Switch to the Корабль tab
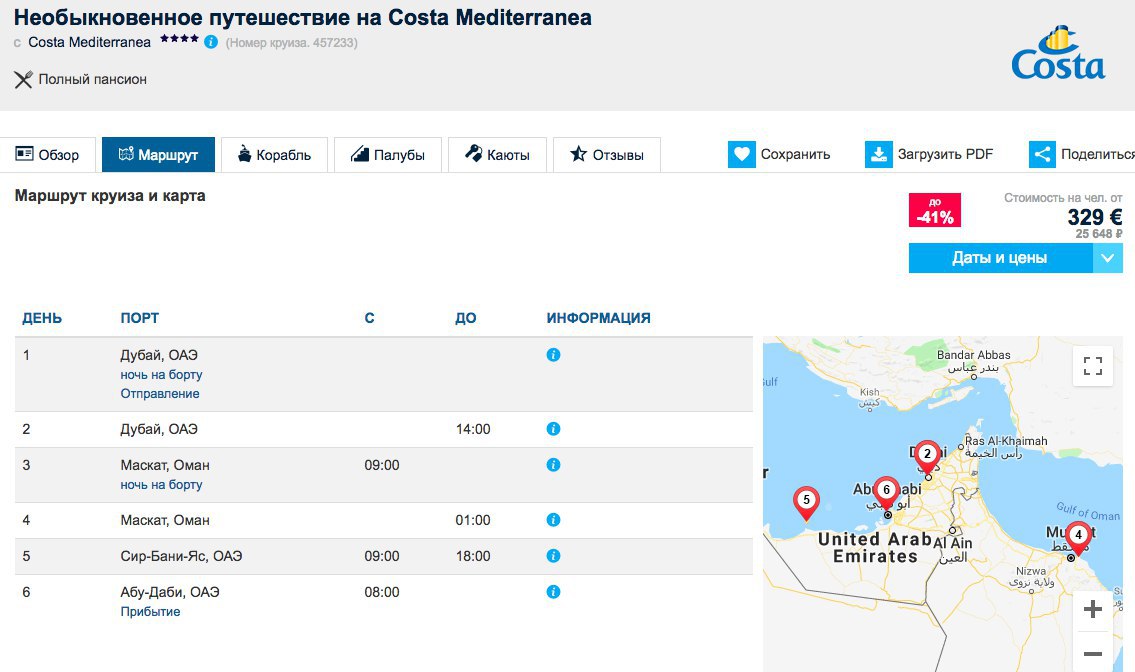Viewport: 1135px width, 672px height. [274, 154]
